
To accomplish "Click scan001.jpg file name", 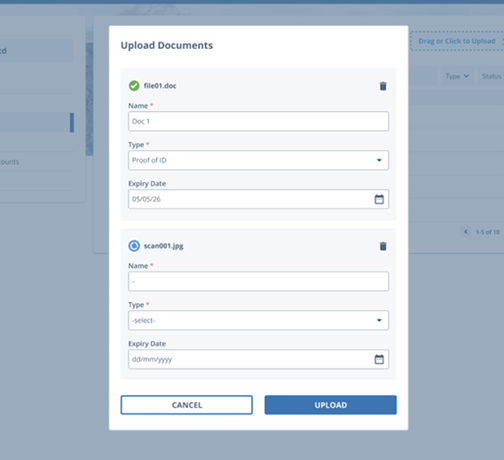I will pyautogui.click(x=164, y=246).
